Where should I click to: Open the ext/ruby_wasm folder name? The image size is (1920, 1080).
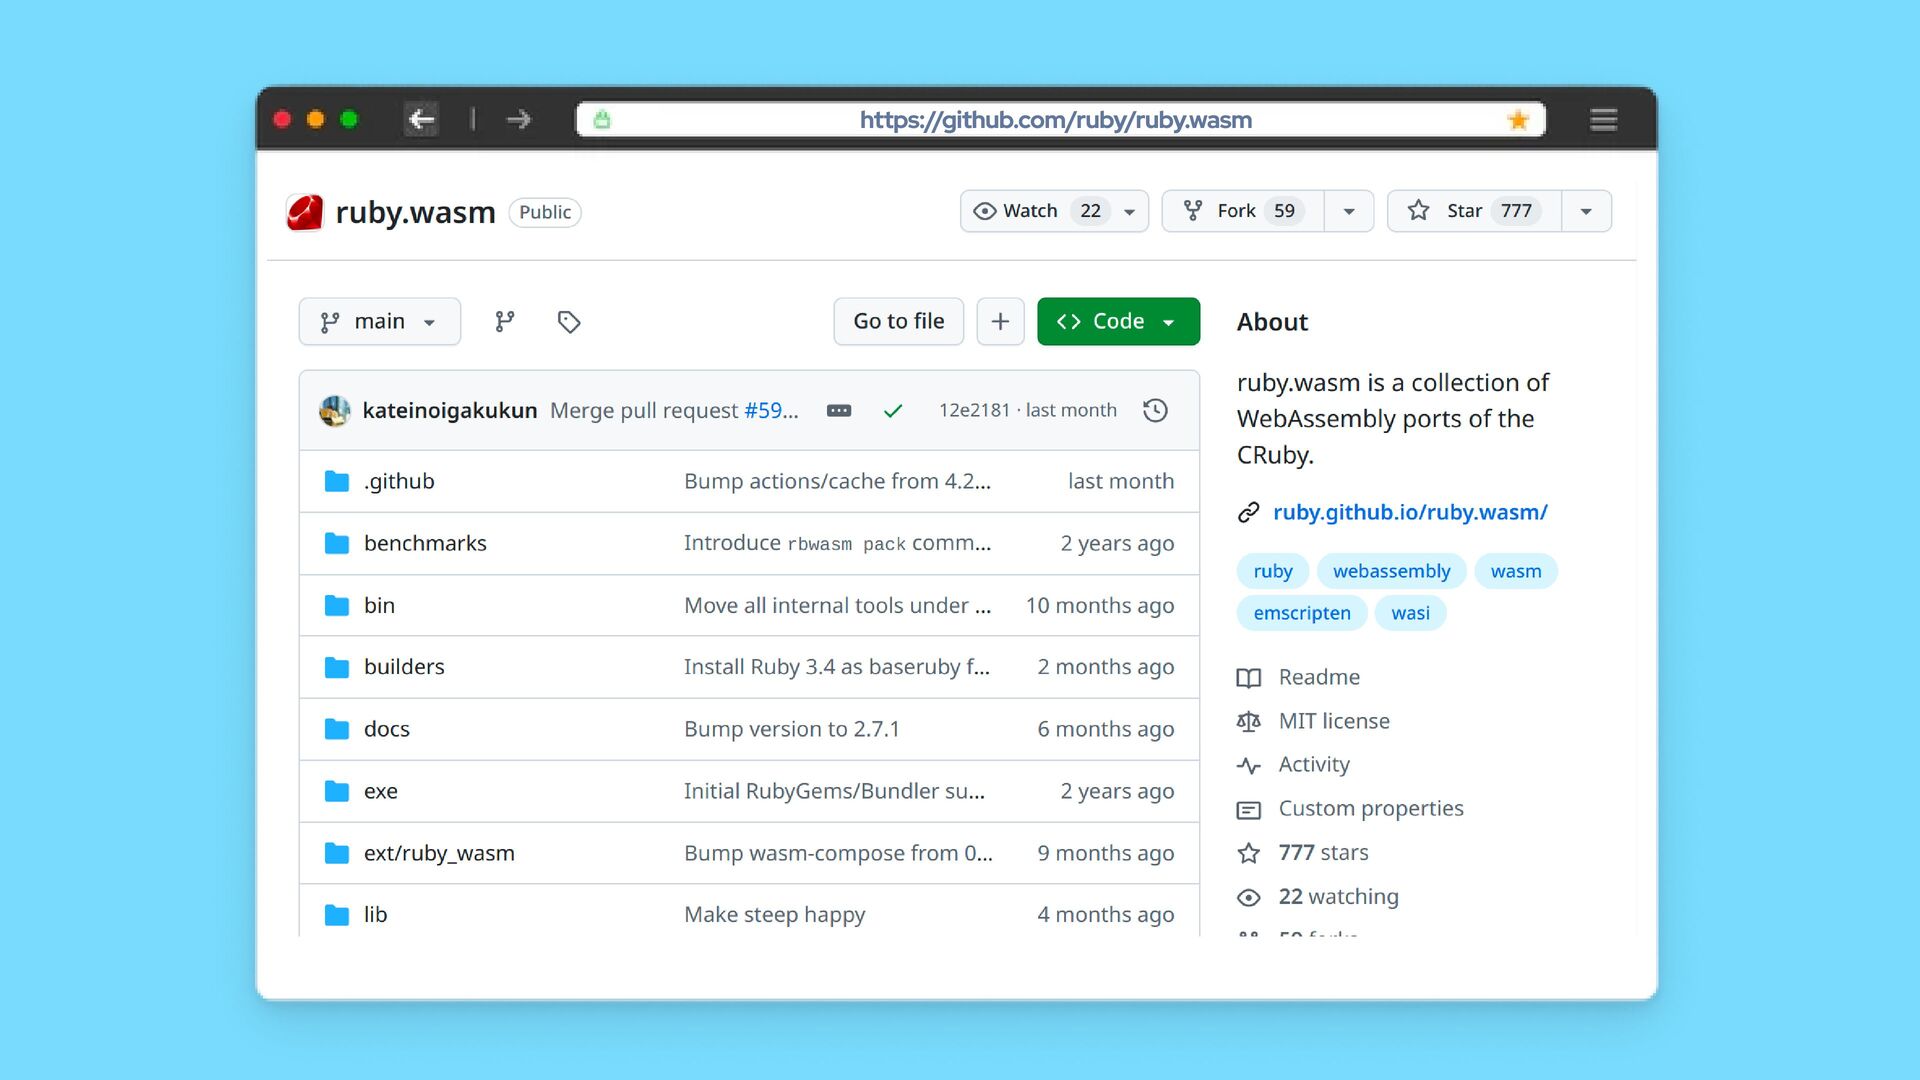tap(439, 853)
